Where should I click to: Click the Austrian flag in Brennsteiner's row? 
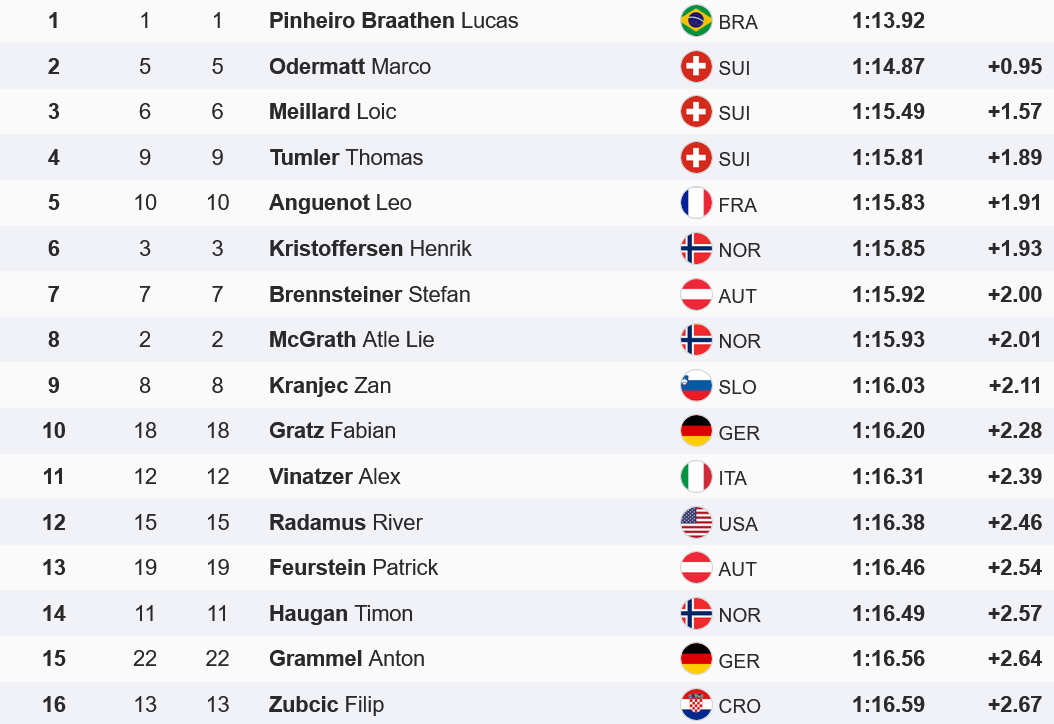(x=696, y=295)
